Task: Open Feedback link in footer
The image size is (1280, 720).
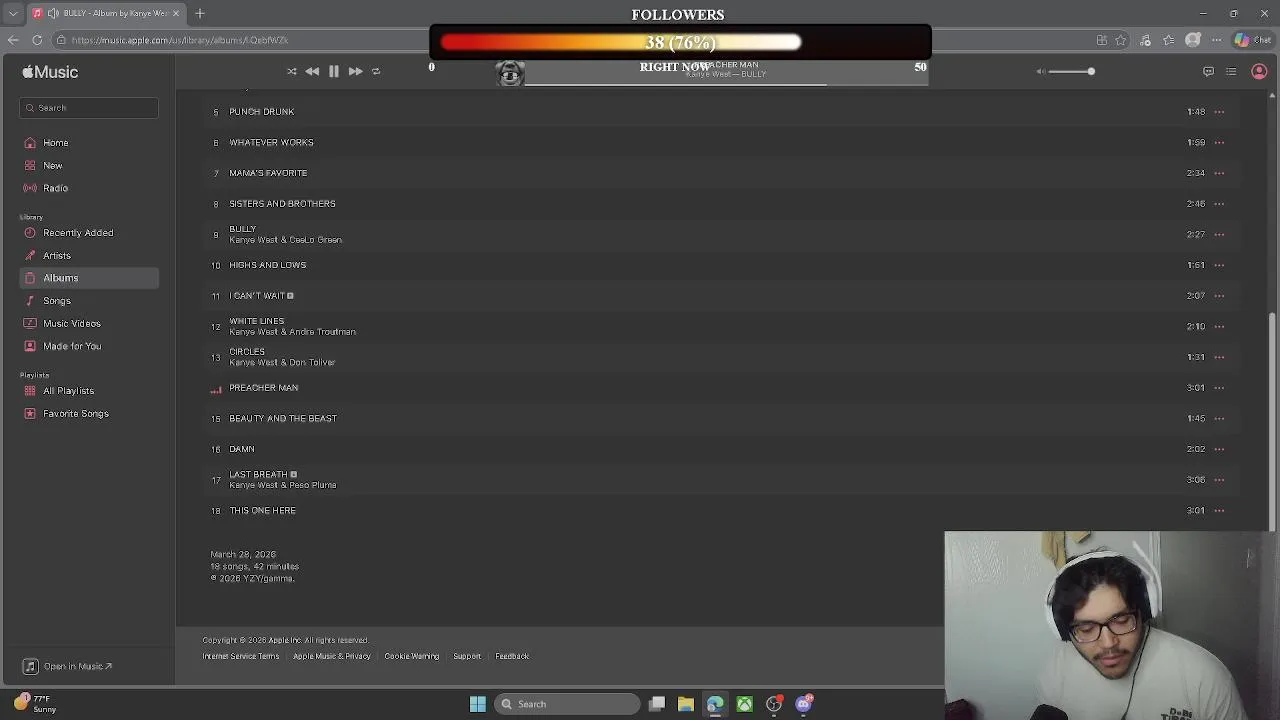Action: pos(512,656)
